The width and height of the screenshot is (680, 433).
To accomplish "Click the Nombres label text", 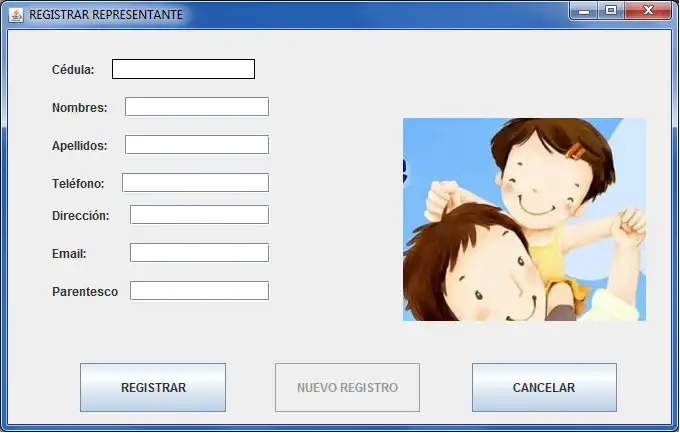I will coord(79,108).
